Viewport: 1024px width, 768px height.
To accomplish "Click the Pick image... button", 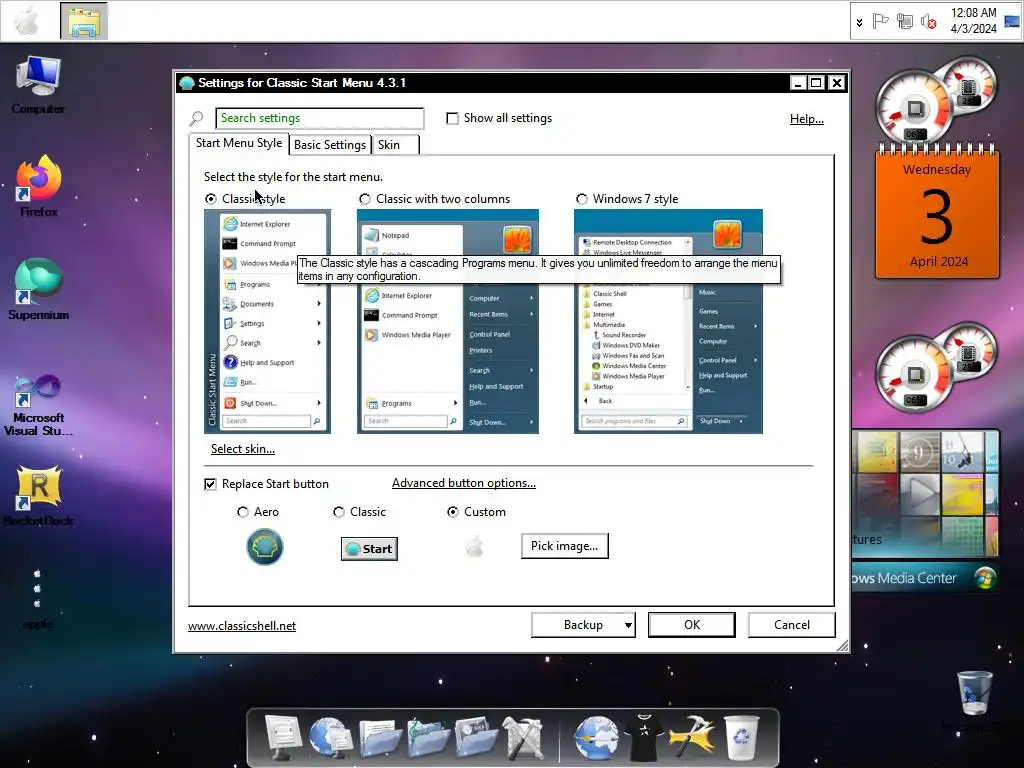I will [564, 546].
